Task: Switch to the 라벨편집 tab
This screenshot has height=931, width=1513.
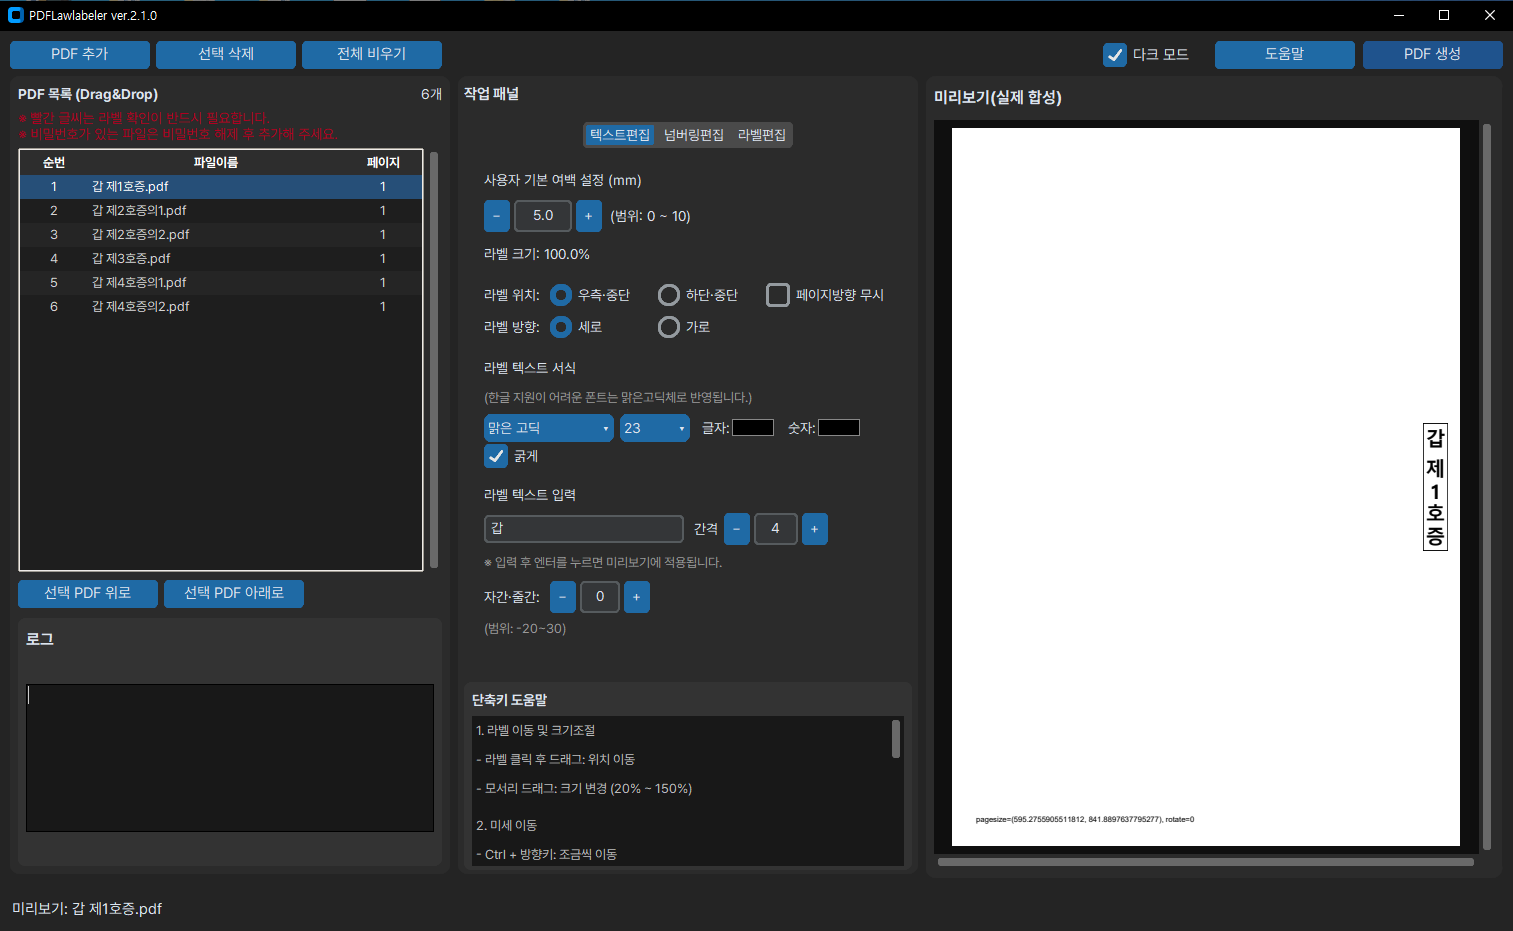Action: 762,135
